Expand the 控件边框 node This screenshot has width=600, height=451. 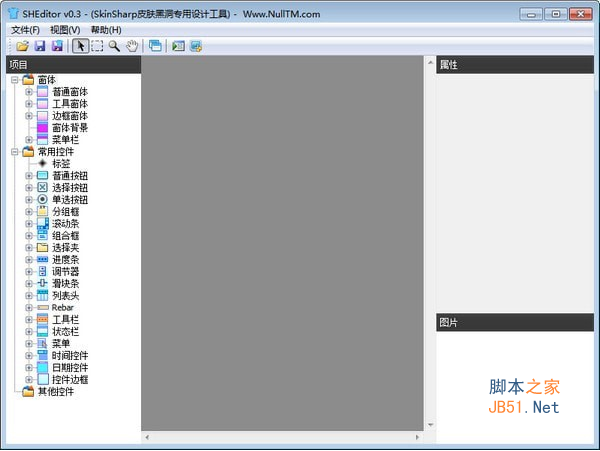[29, 379]
